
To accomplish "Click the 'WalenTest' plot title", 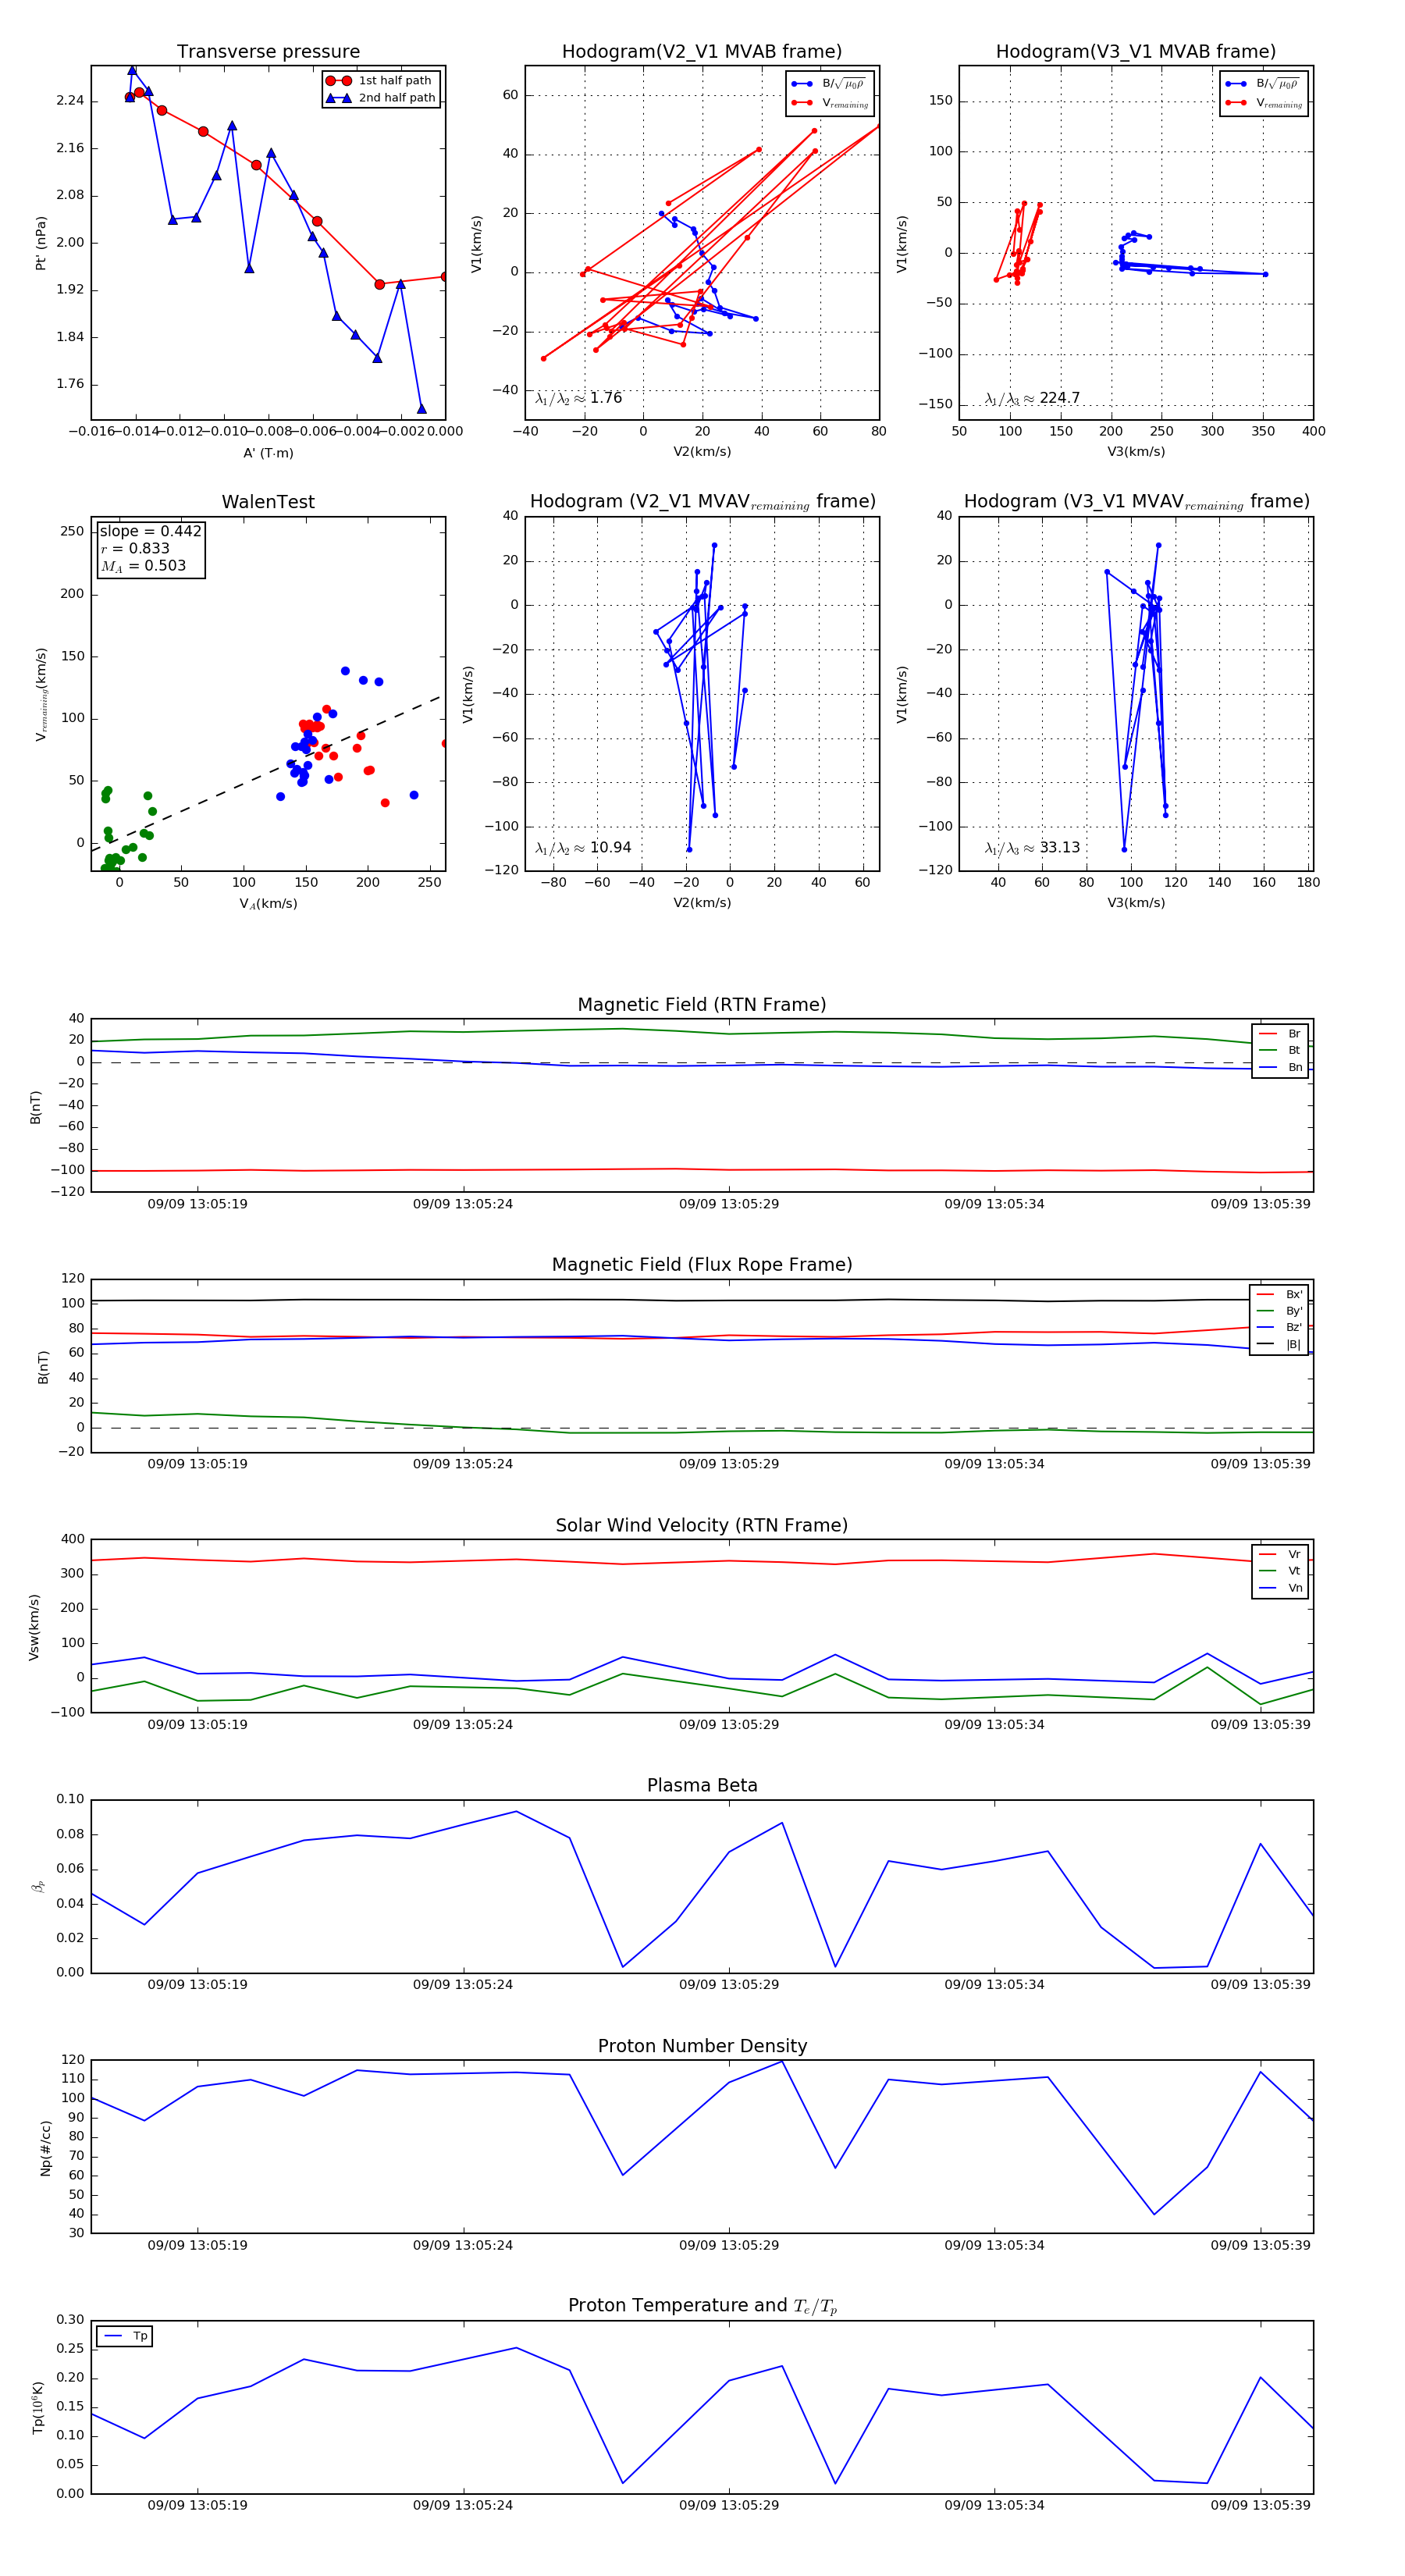I will [268, 502].
